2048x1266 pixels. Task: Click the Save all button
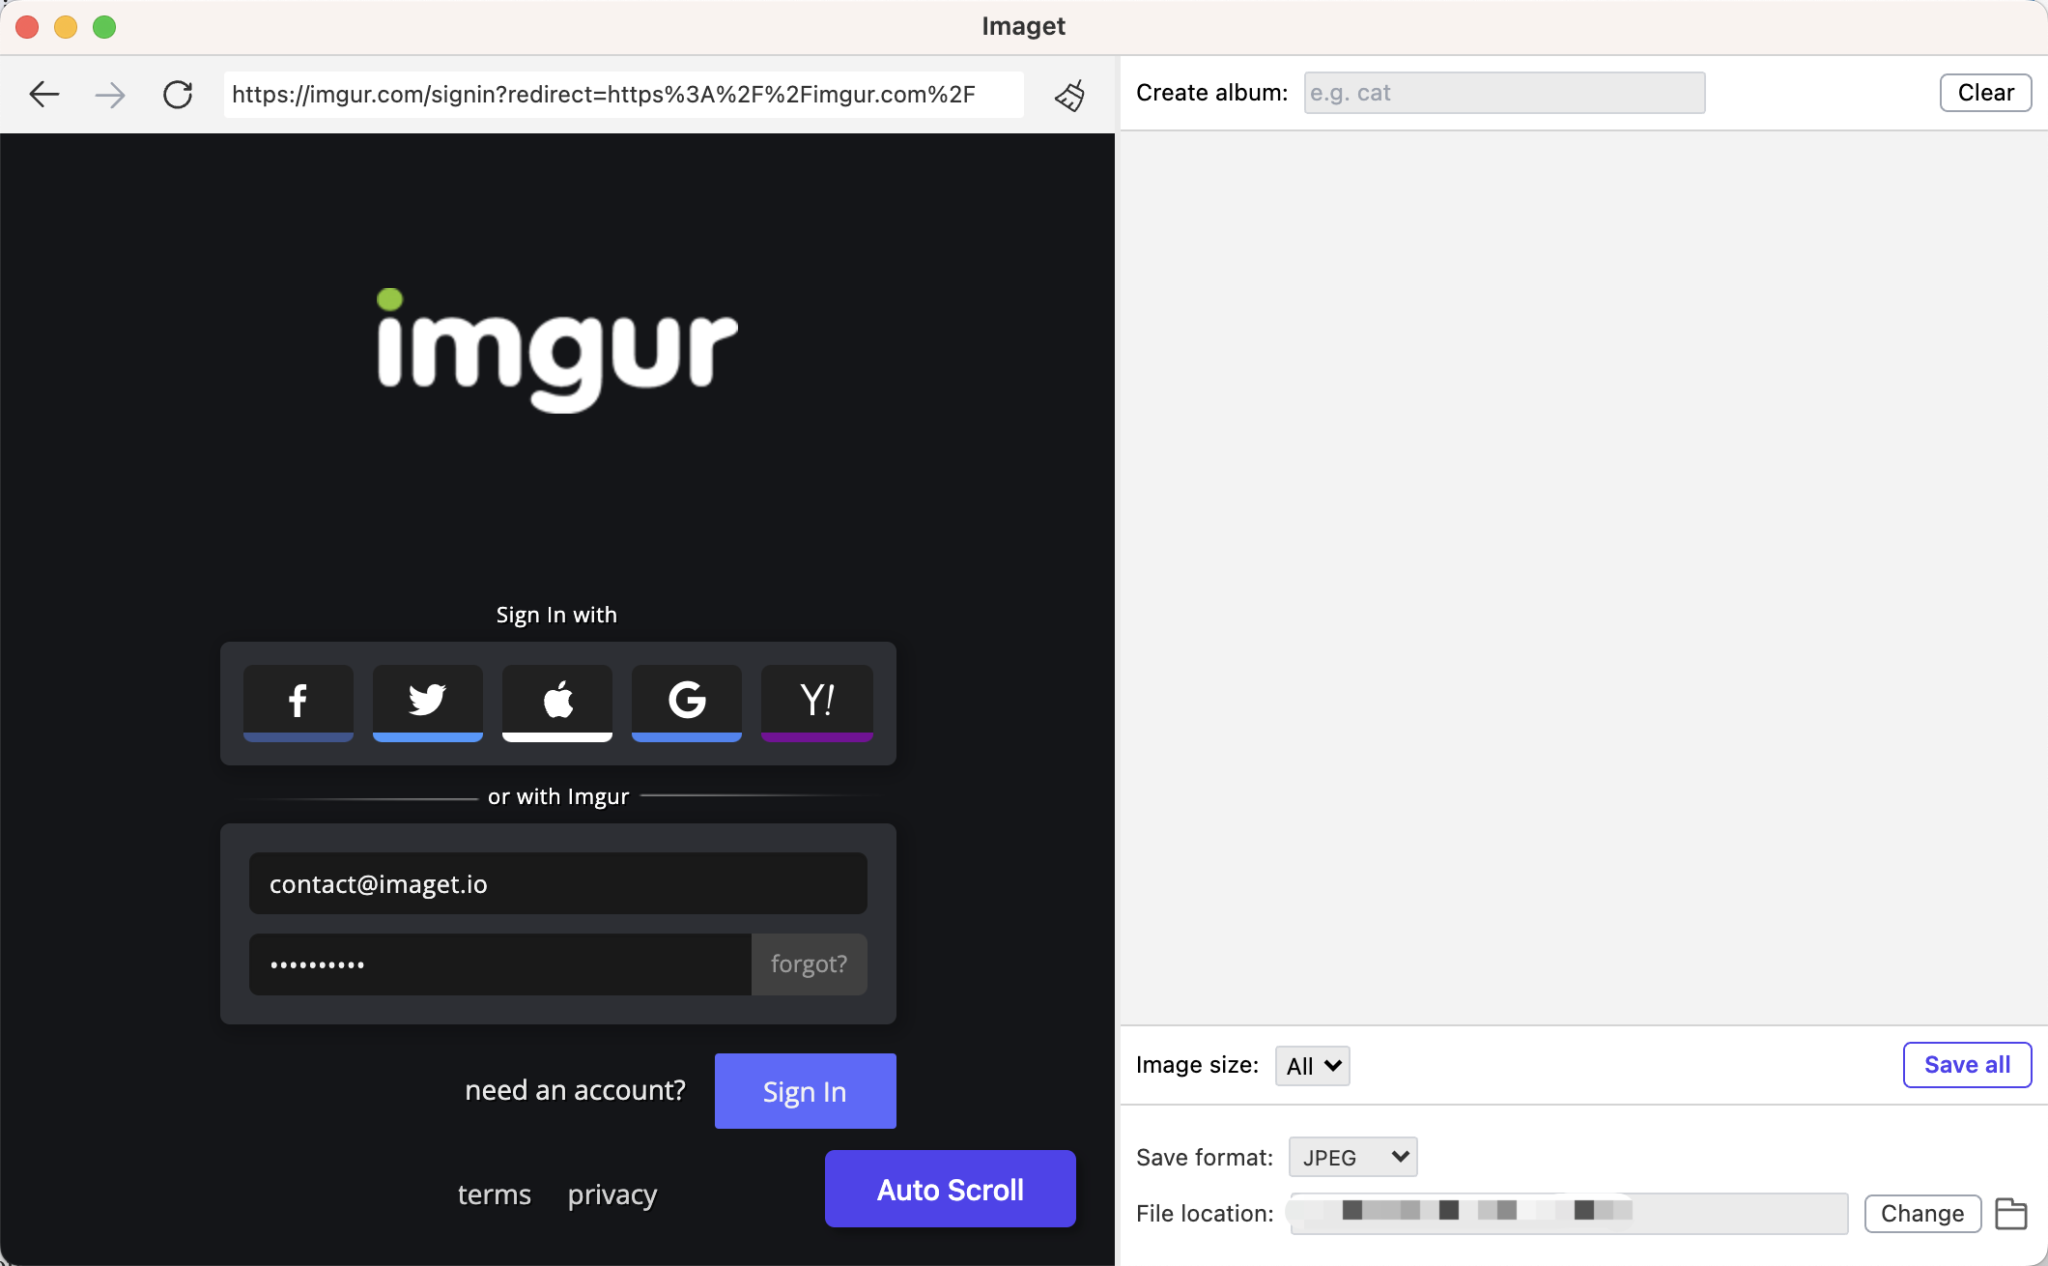(x=1966, y=1065)
